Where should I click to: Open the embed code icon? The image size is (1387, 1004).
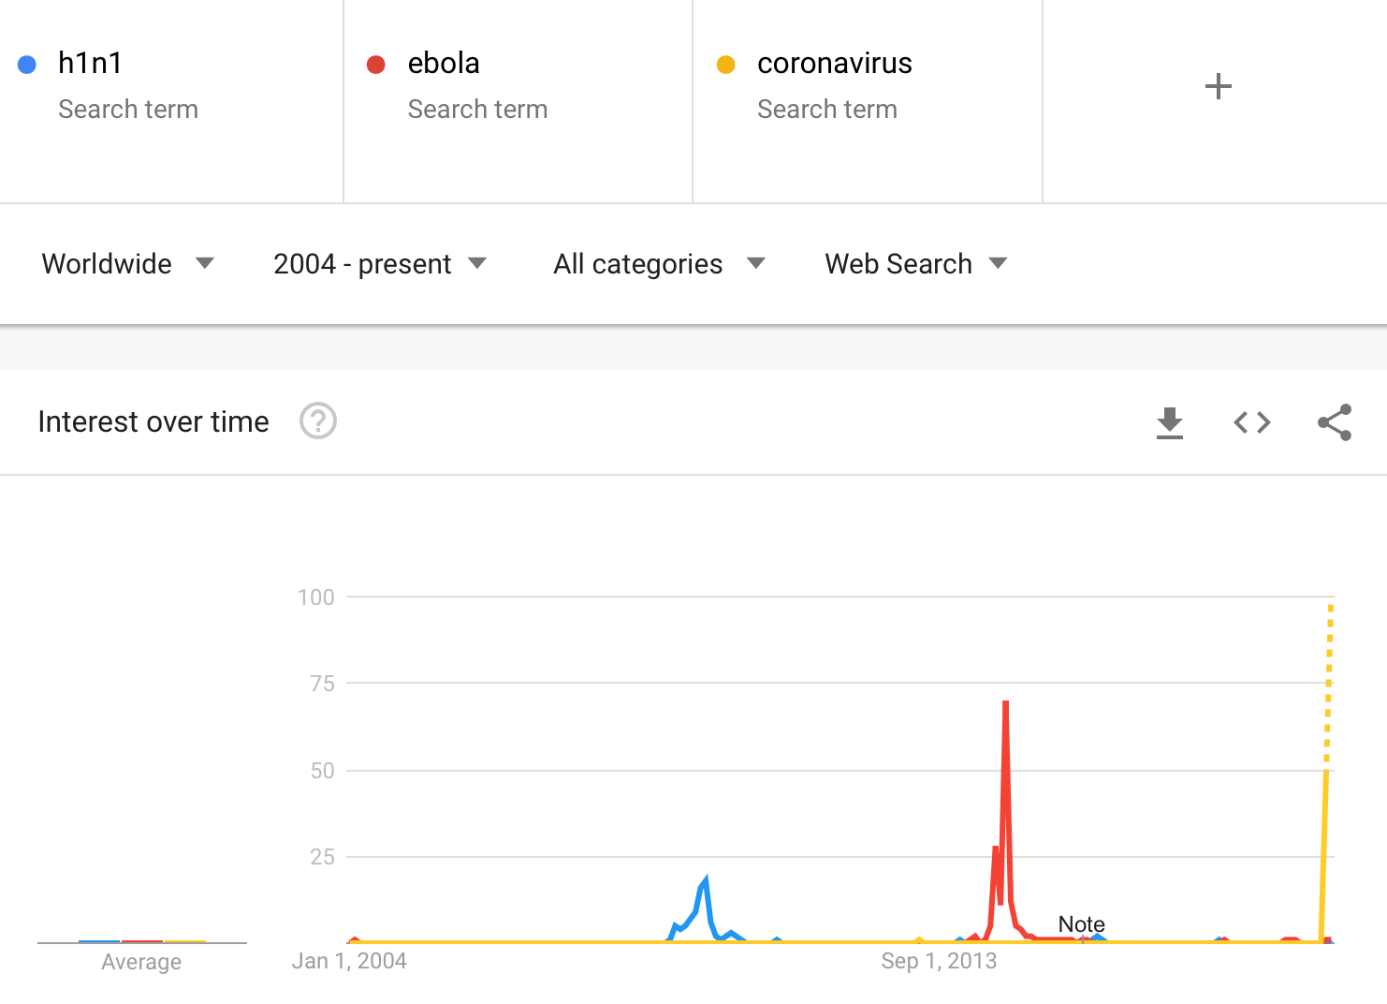point(1252,423)
